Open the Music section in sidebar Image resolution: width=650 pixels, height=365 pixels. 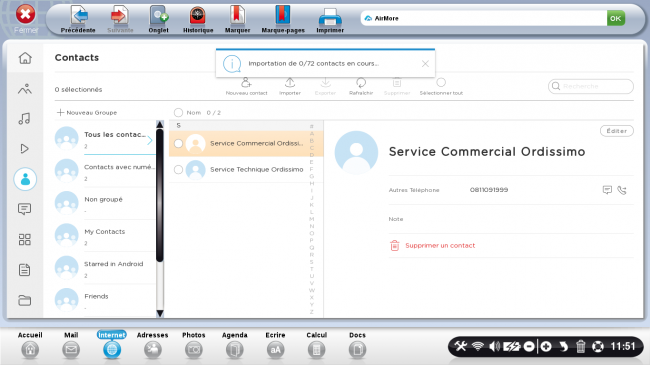24,119
